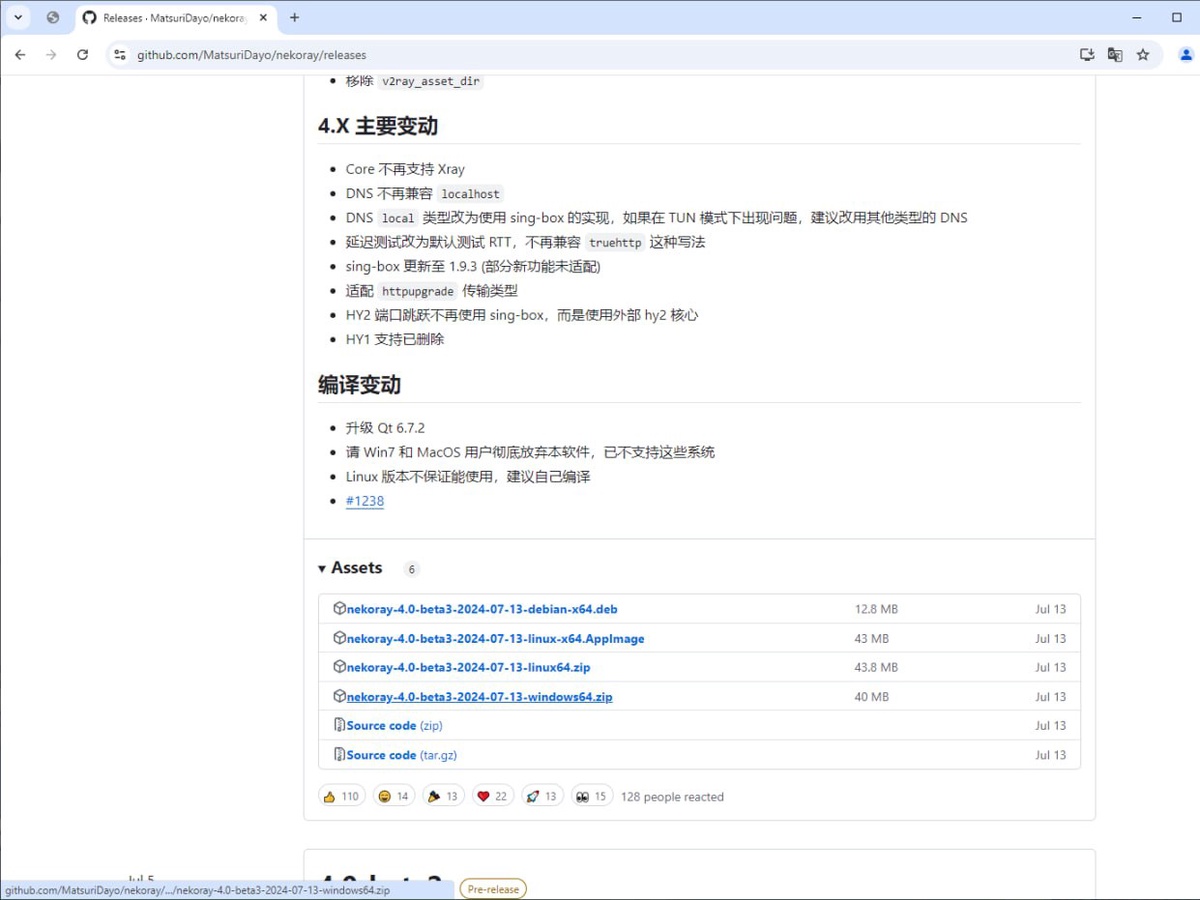
Task: Click the install app icon in address bar
Action: point(1087,55)
